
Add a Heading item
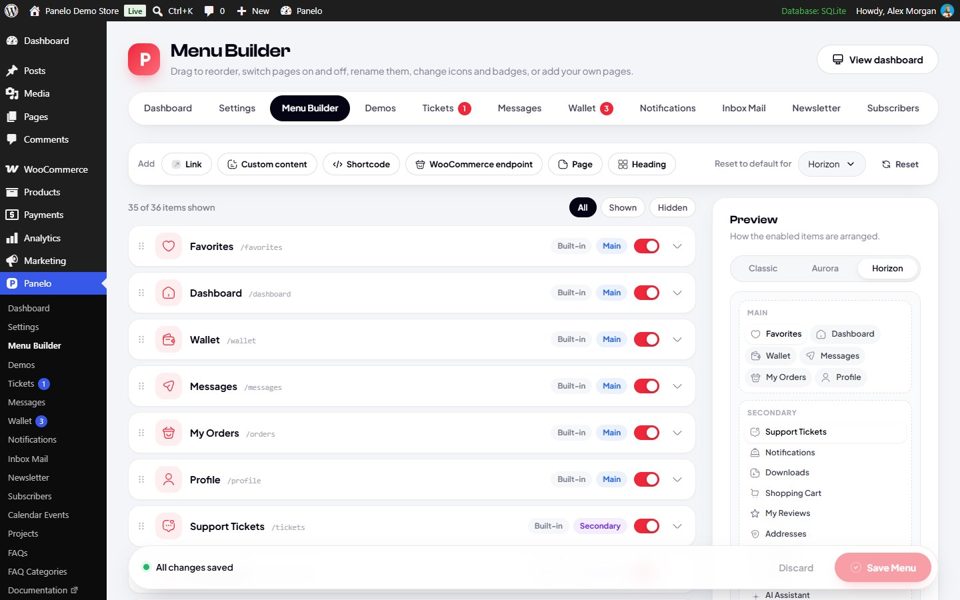coord(642,164)
